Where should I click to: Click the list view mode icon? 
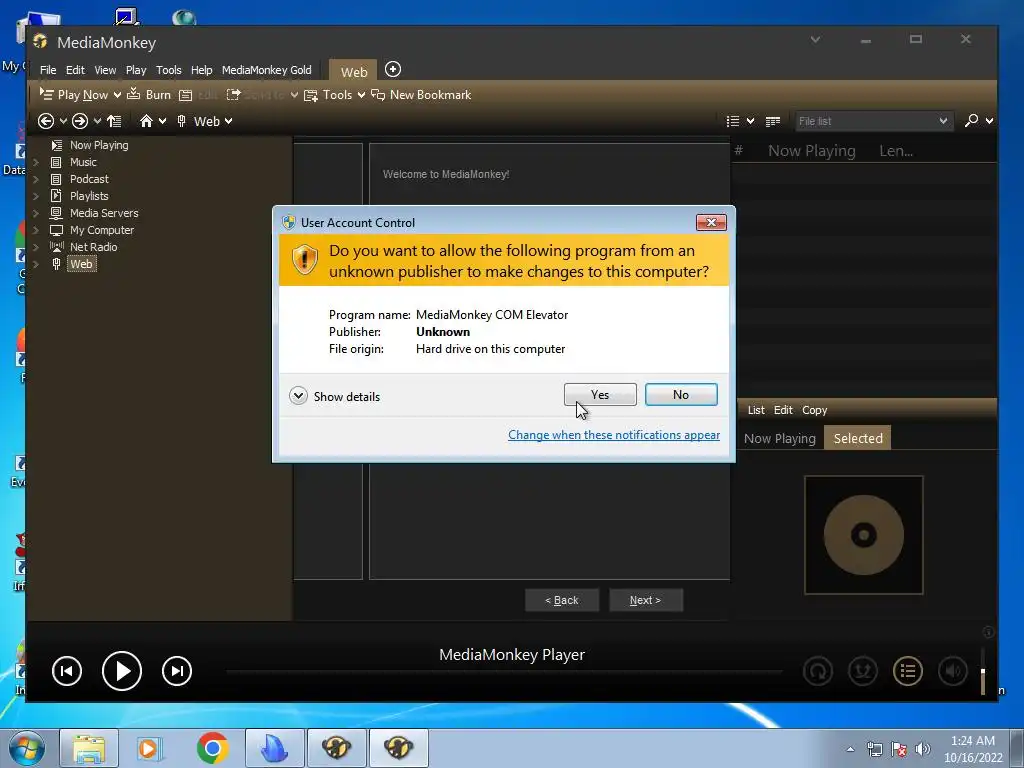pos(733,121)
